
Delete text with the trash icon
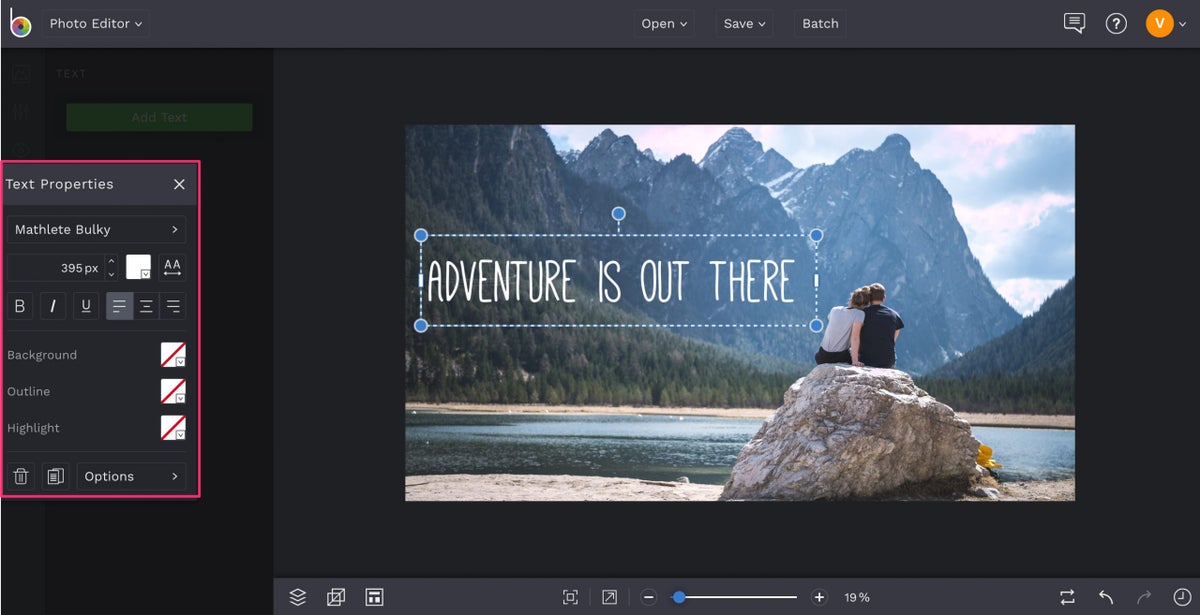21,476
